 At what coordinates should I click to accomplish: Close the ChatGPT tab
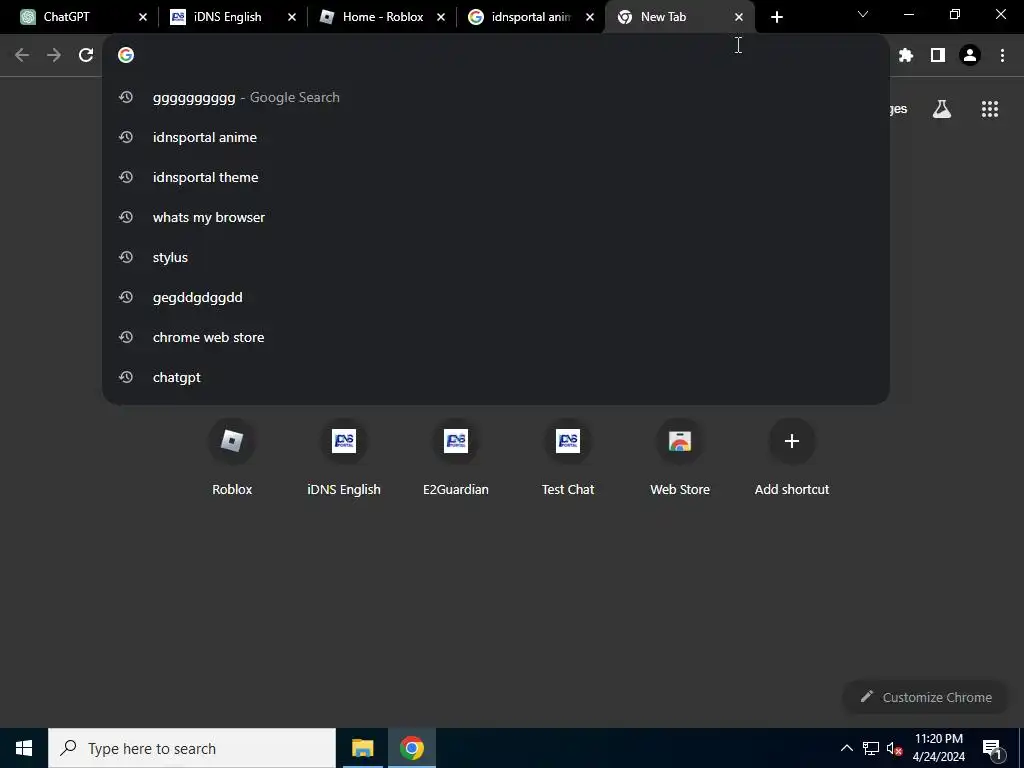[x=143, y=18]
